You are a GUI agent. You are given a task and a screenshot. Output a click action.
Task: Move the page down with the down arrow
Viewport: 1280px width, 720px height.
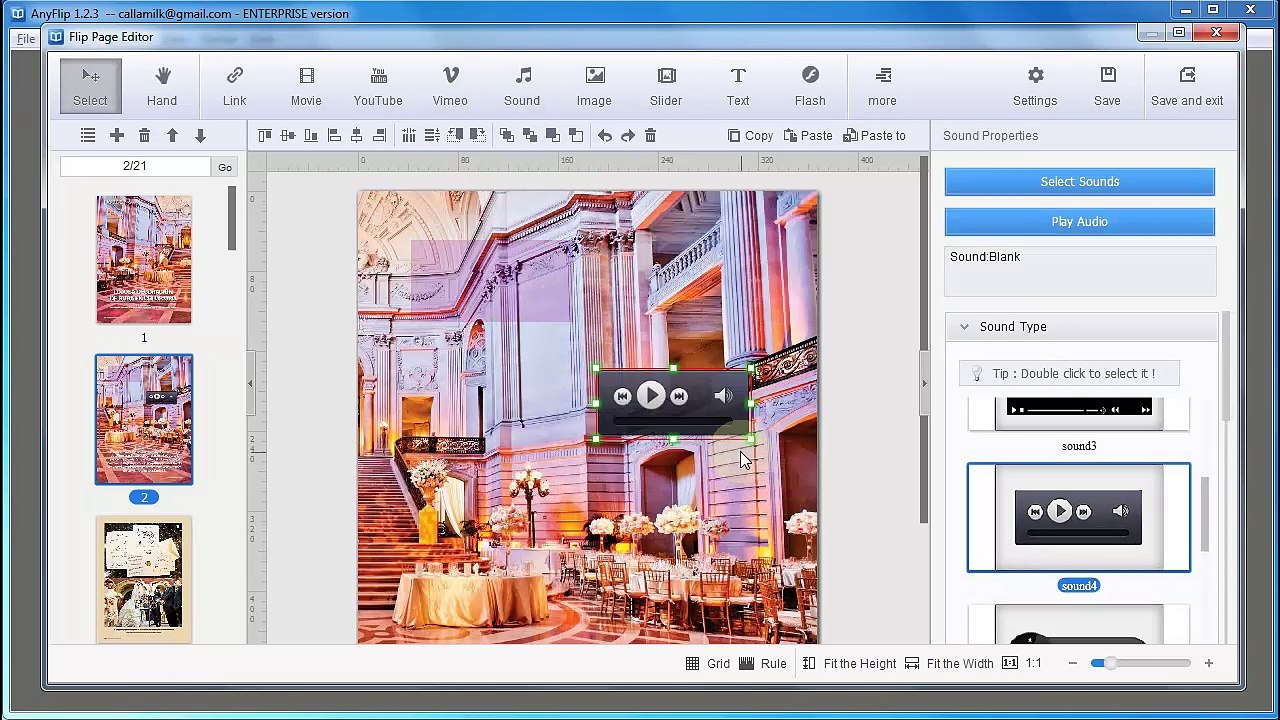200,135
